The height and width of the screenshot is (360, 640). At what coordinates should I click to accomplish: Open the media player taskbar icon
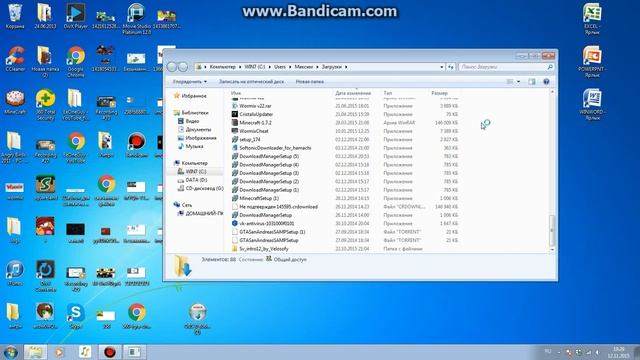coord(60,352)
